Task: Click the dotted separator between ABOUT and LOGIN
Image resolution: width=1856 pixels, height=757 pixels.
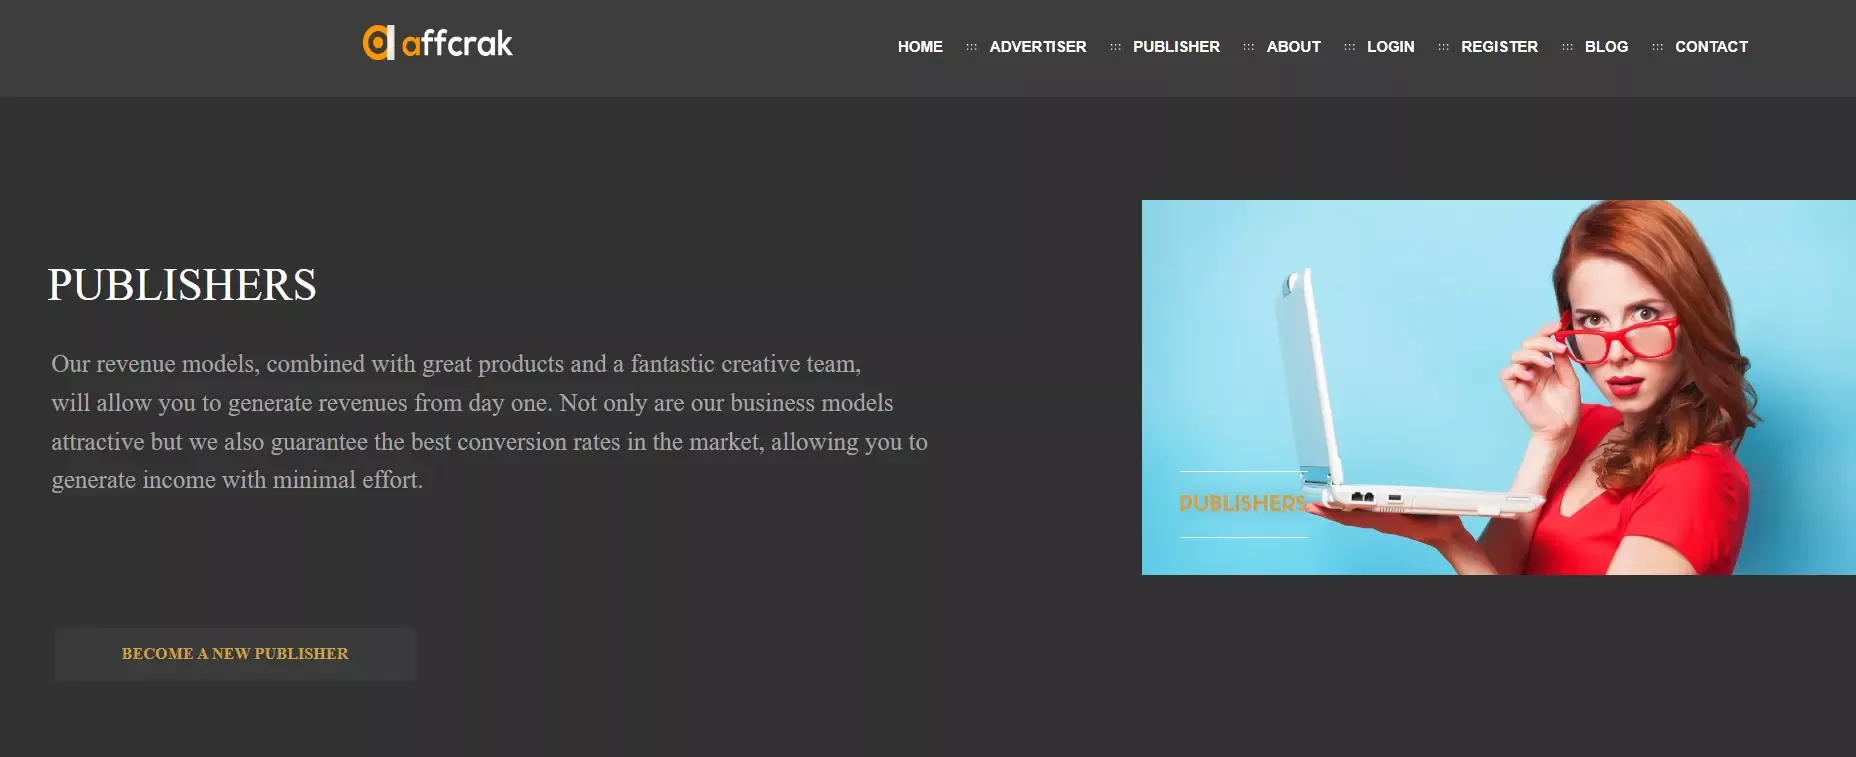Action: 1349,47
